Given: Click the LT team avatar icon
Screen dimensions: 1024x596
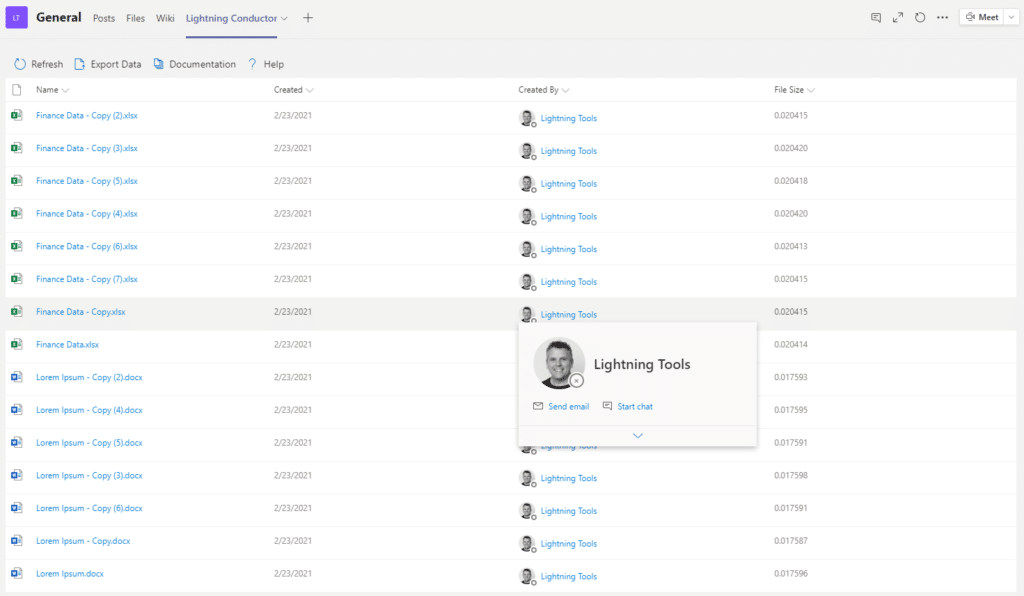Looking at the screenshot, I should (16, 18).
